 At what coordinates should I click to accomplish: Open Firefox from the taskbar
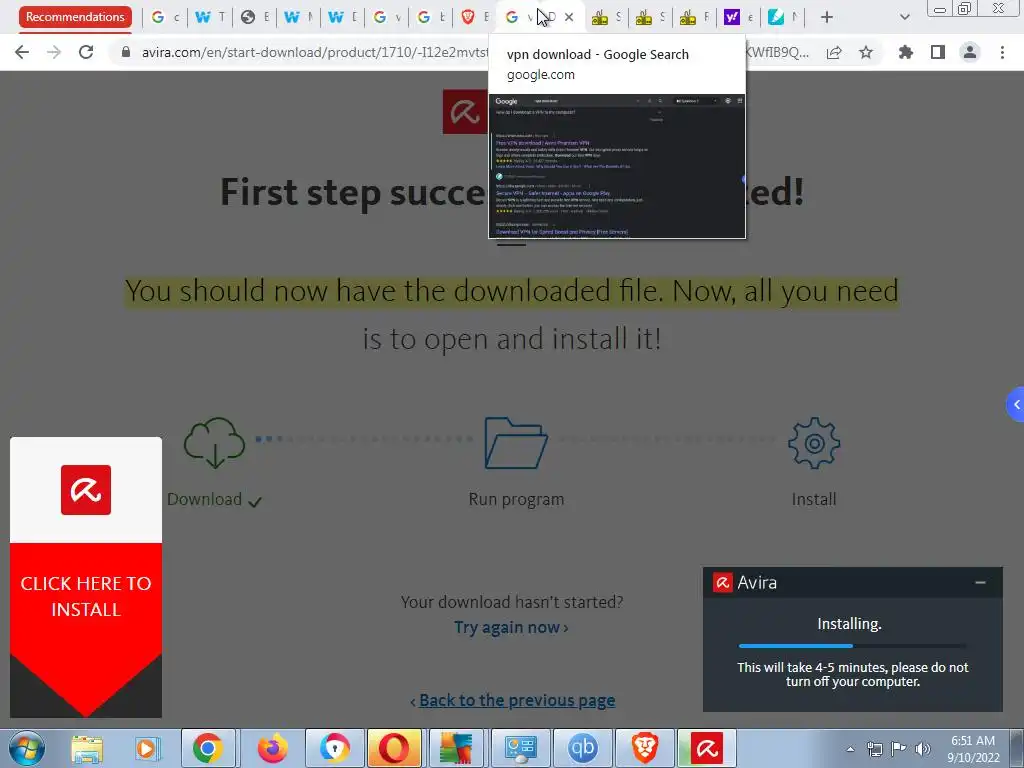click(272, 748)
